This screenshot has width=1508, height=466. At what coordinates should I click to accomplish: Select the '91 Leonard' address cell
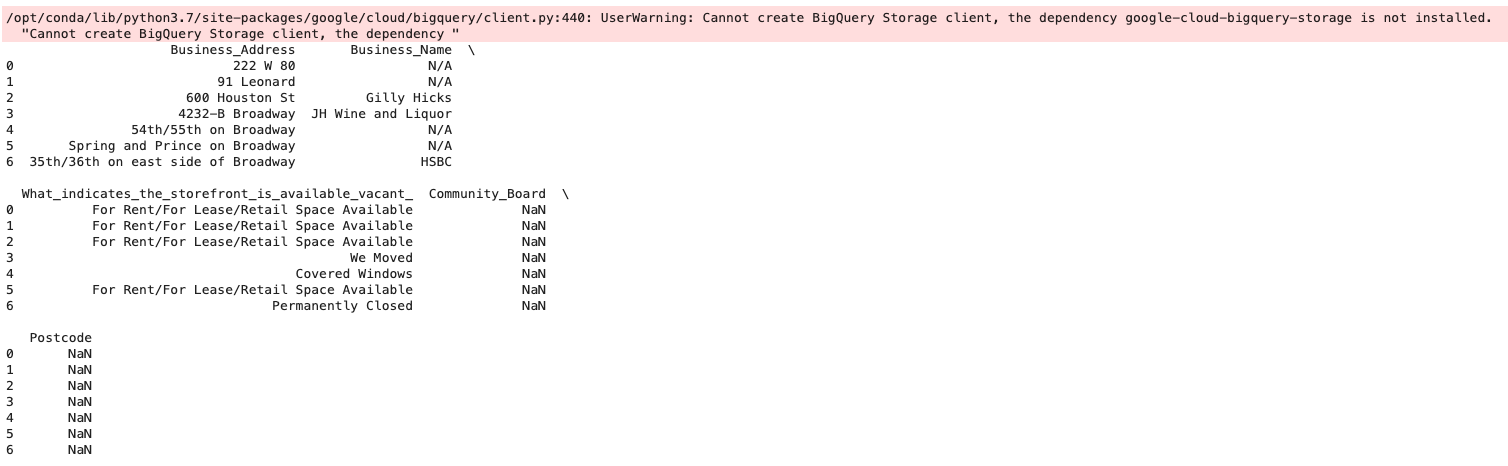coord(256,81)
